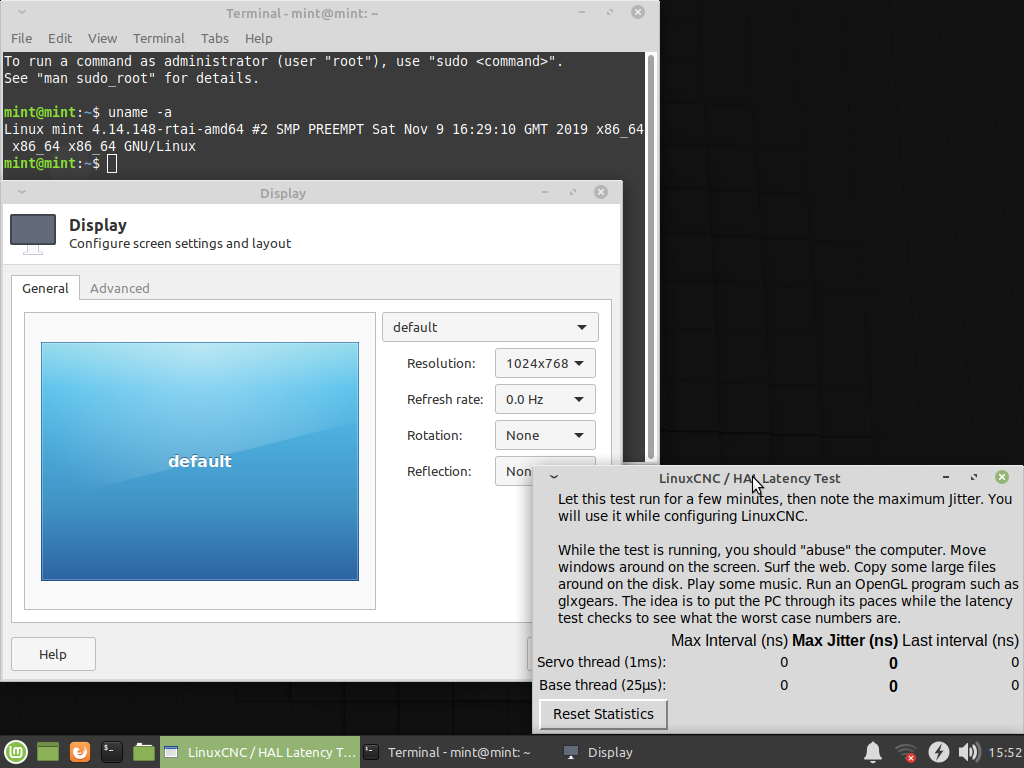This screenshot has height=768, width=1024.
Task: Open the Linux Mint start menu
Action: click(x=16, y=752)
